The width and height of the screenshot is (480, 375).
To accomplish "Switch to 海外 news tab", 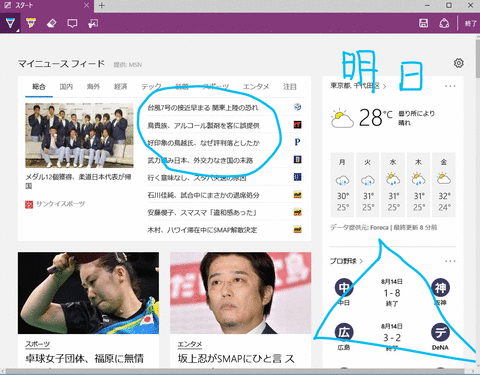I will coord(93,87).
